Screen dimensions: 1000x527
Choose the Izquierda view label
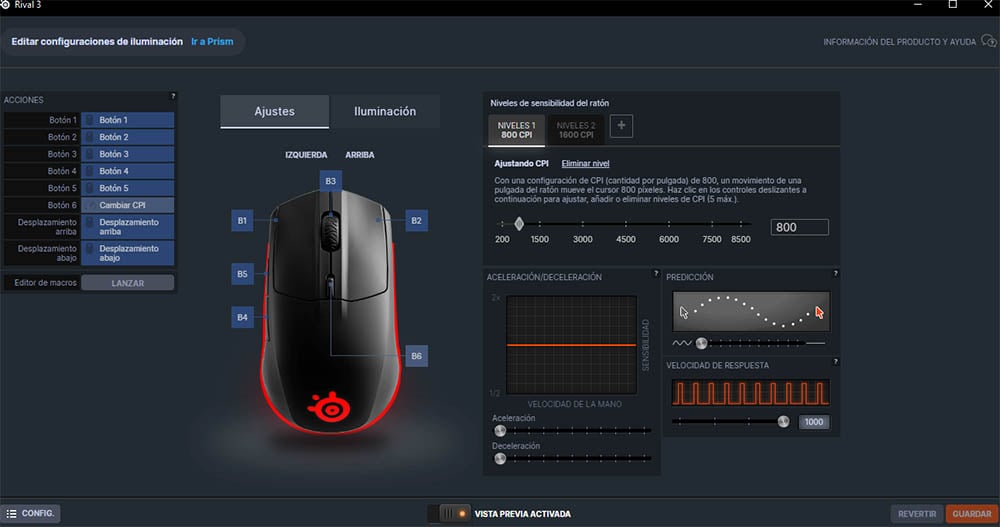[x=306, y=155]
